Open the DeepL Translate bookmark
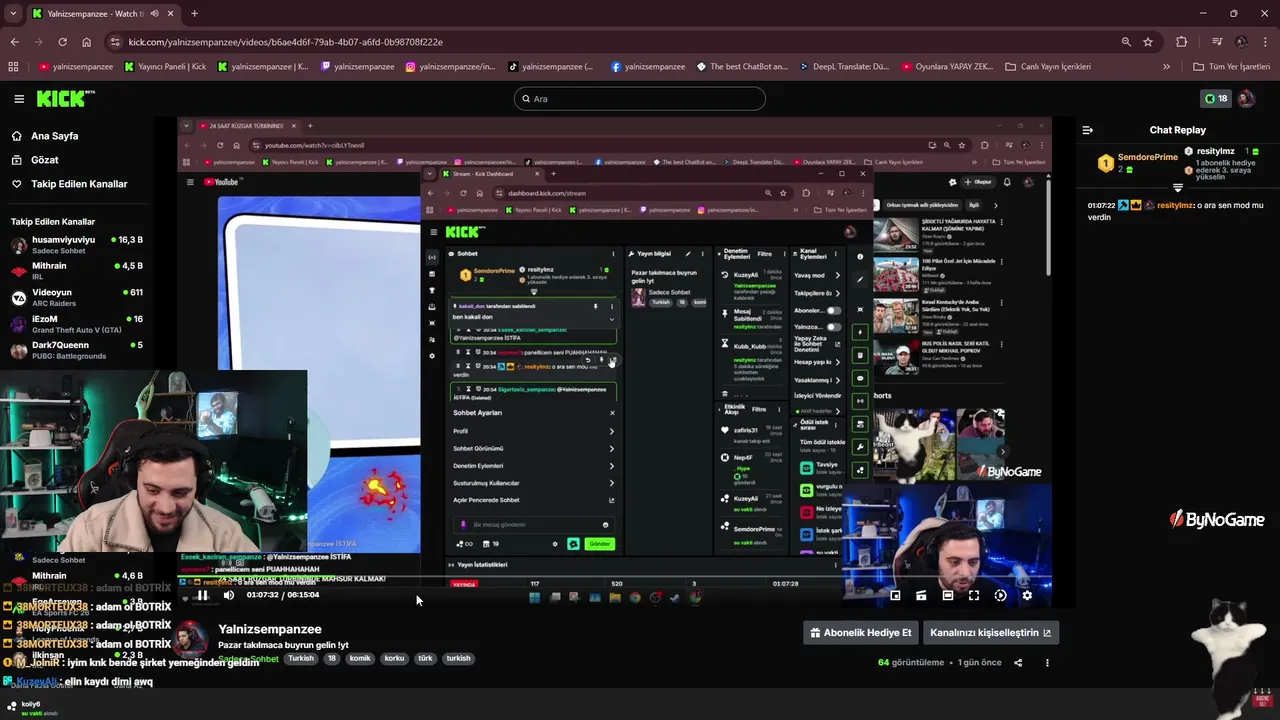 click(x=845, y=67)
